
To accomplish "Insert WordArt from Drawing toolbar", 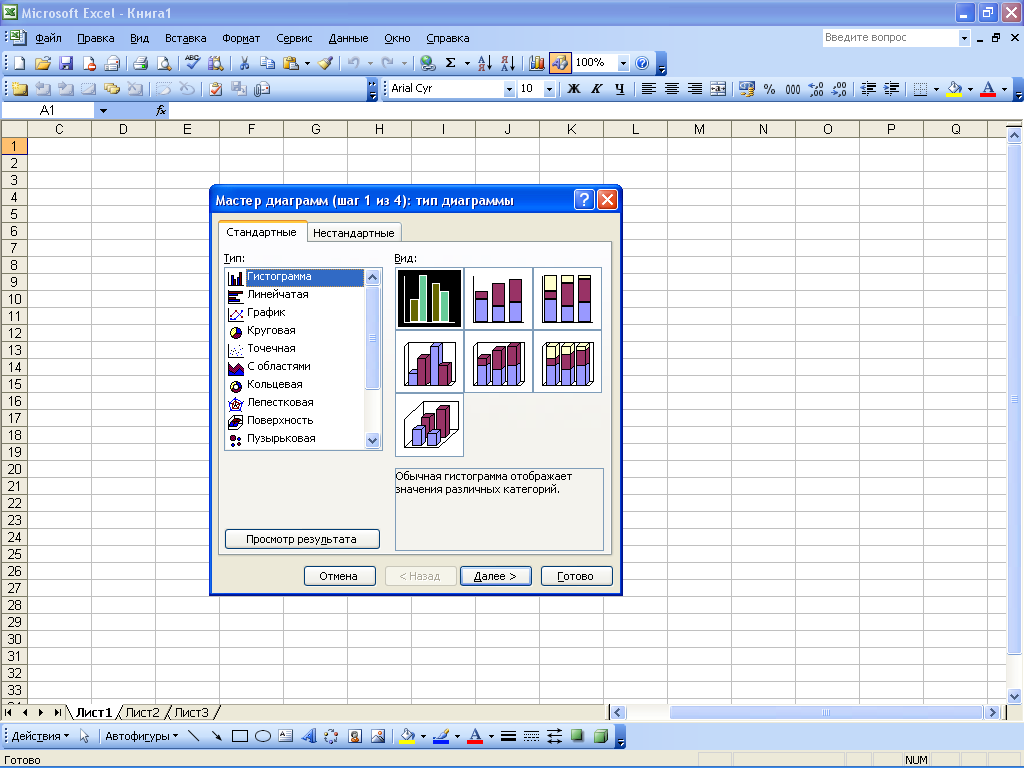I will (x=309, y=736).
